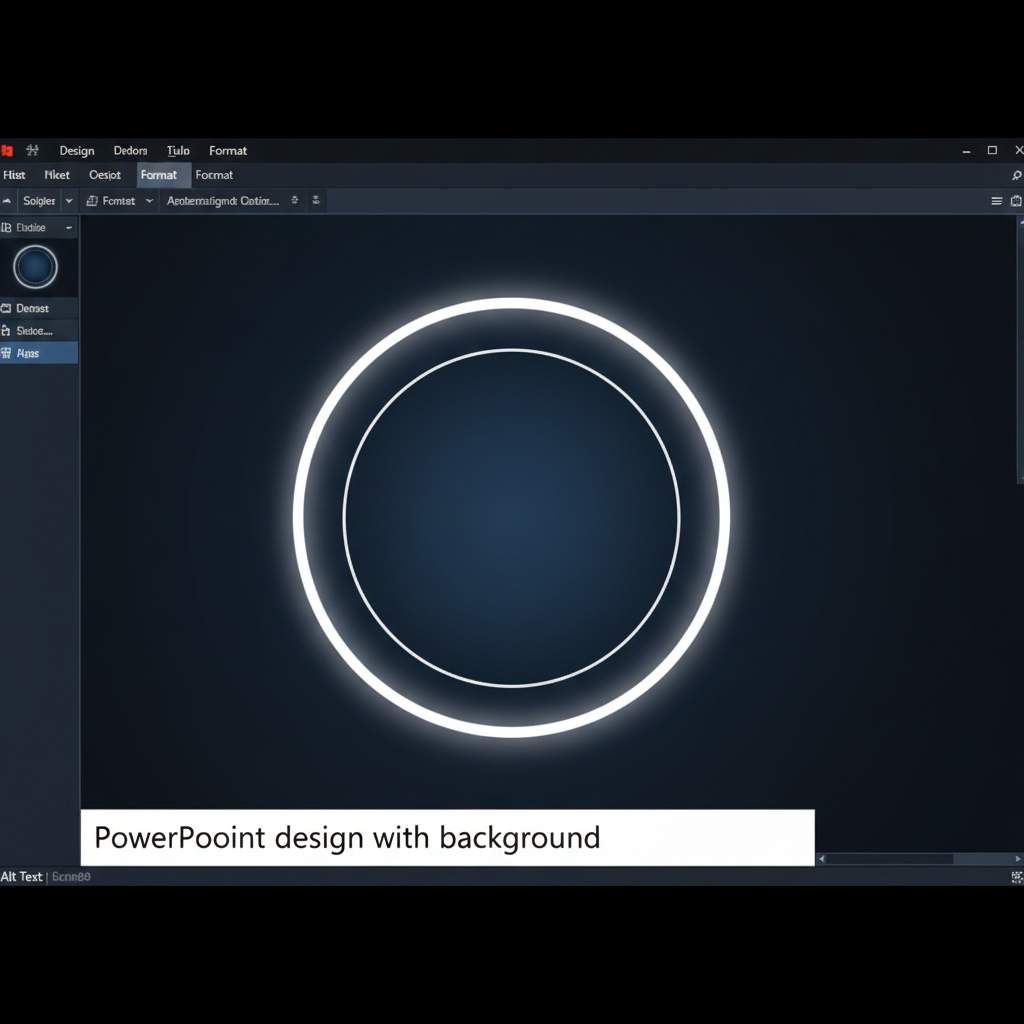Click the Alt Text label in the status bar
This screenshot has width=1024, height=1024.
pyautogui.click(x=22, y=876)
